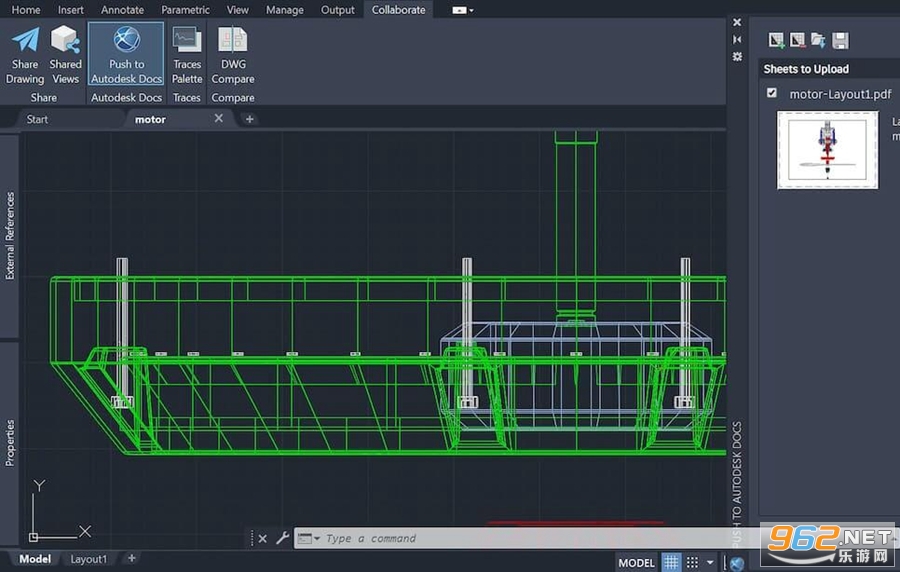Click the Sheets to Upload header
The image size is (900, 572).
pyautogui.click(x=806, y=69)
